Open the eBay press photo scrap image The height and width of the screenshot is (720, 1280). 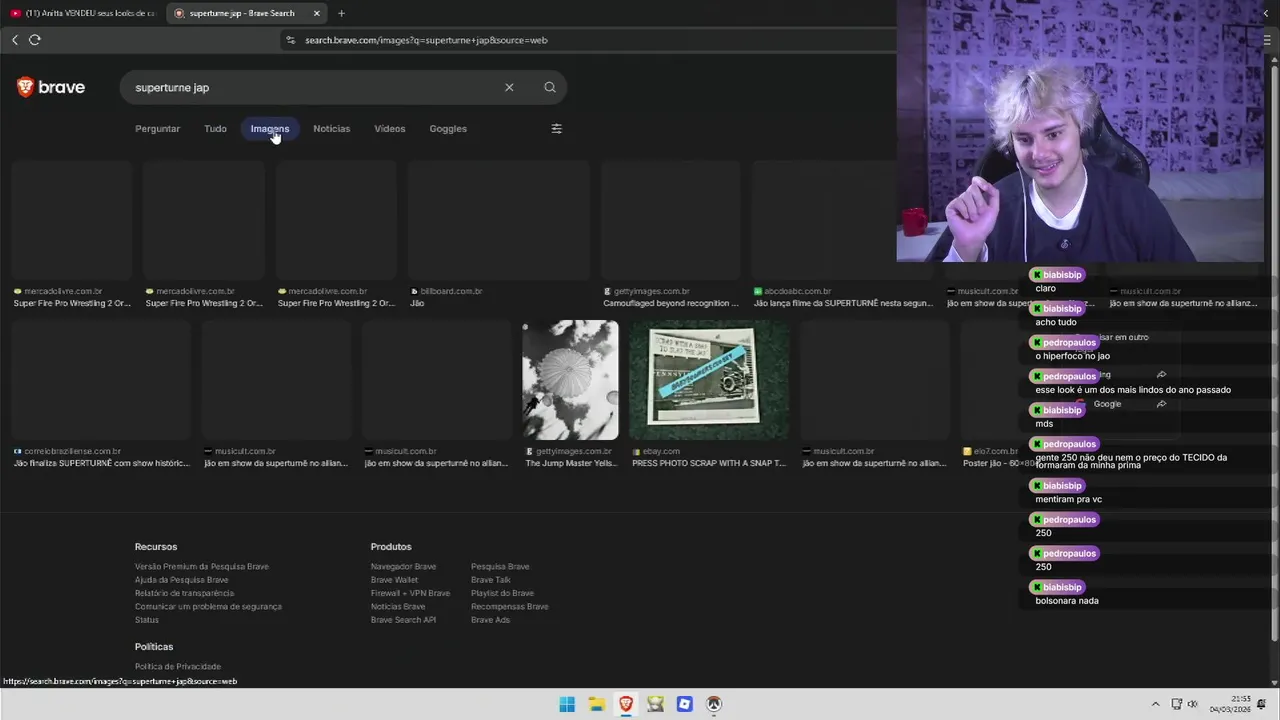[708, 380]
